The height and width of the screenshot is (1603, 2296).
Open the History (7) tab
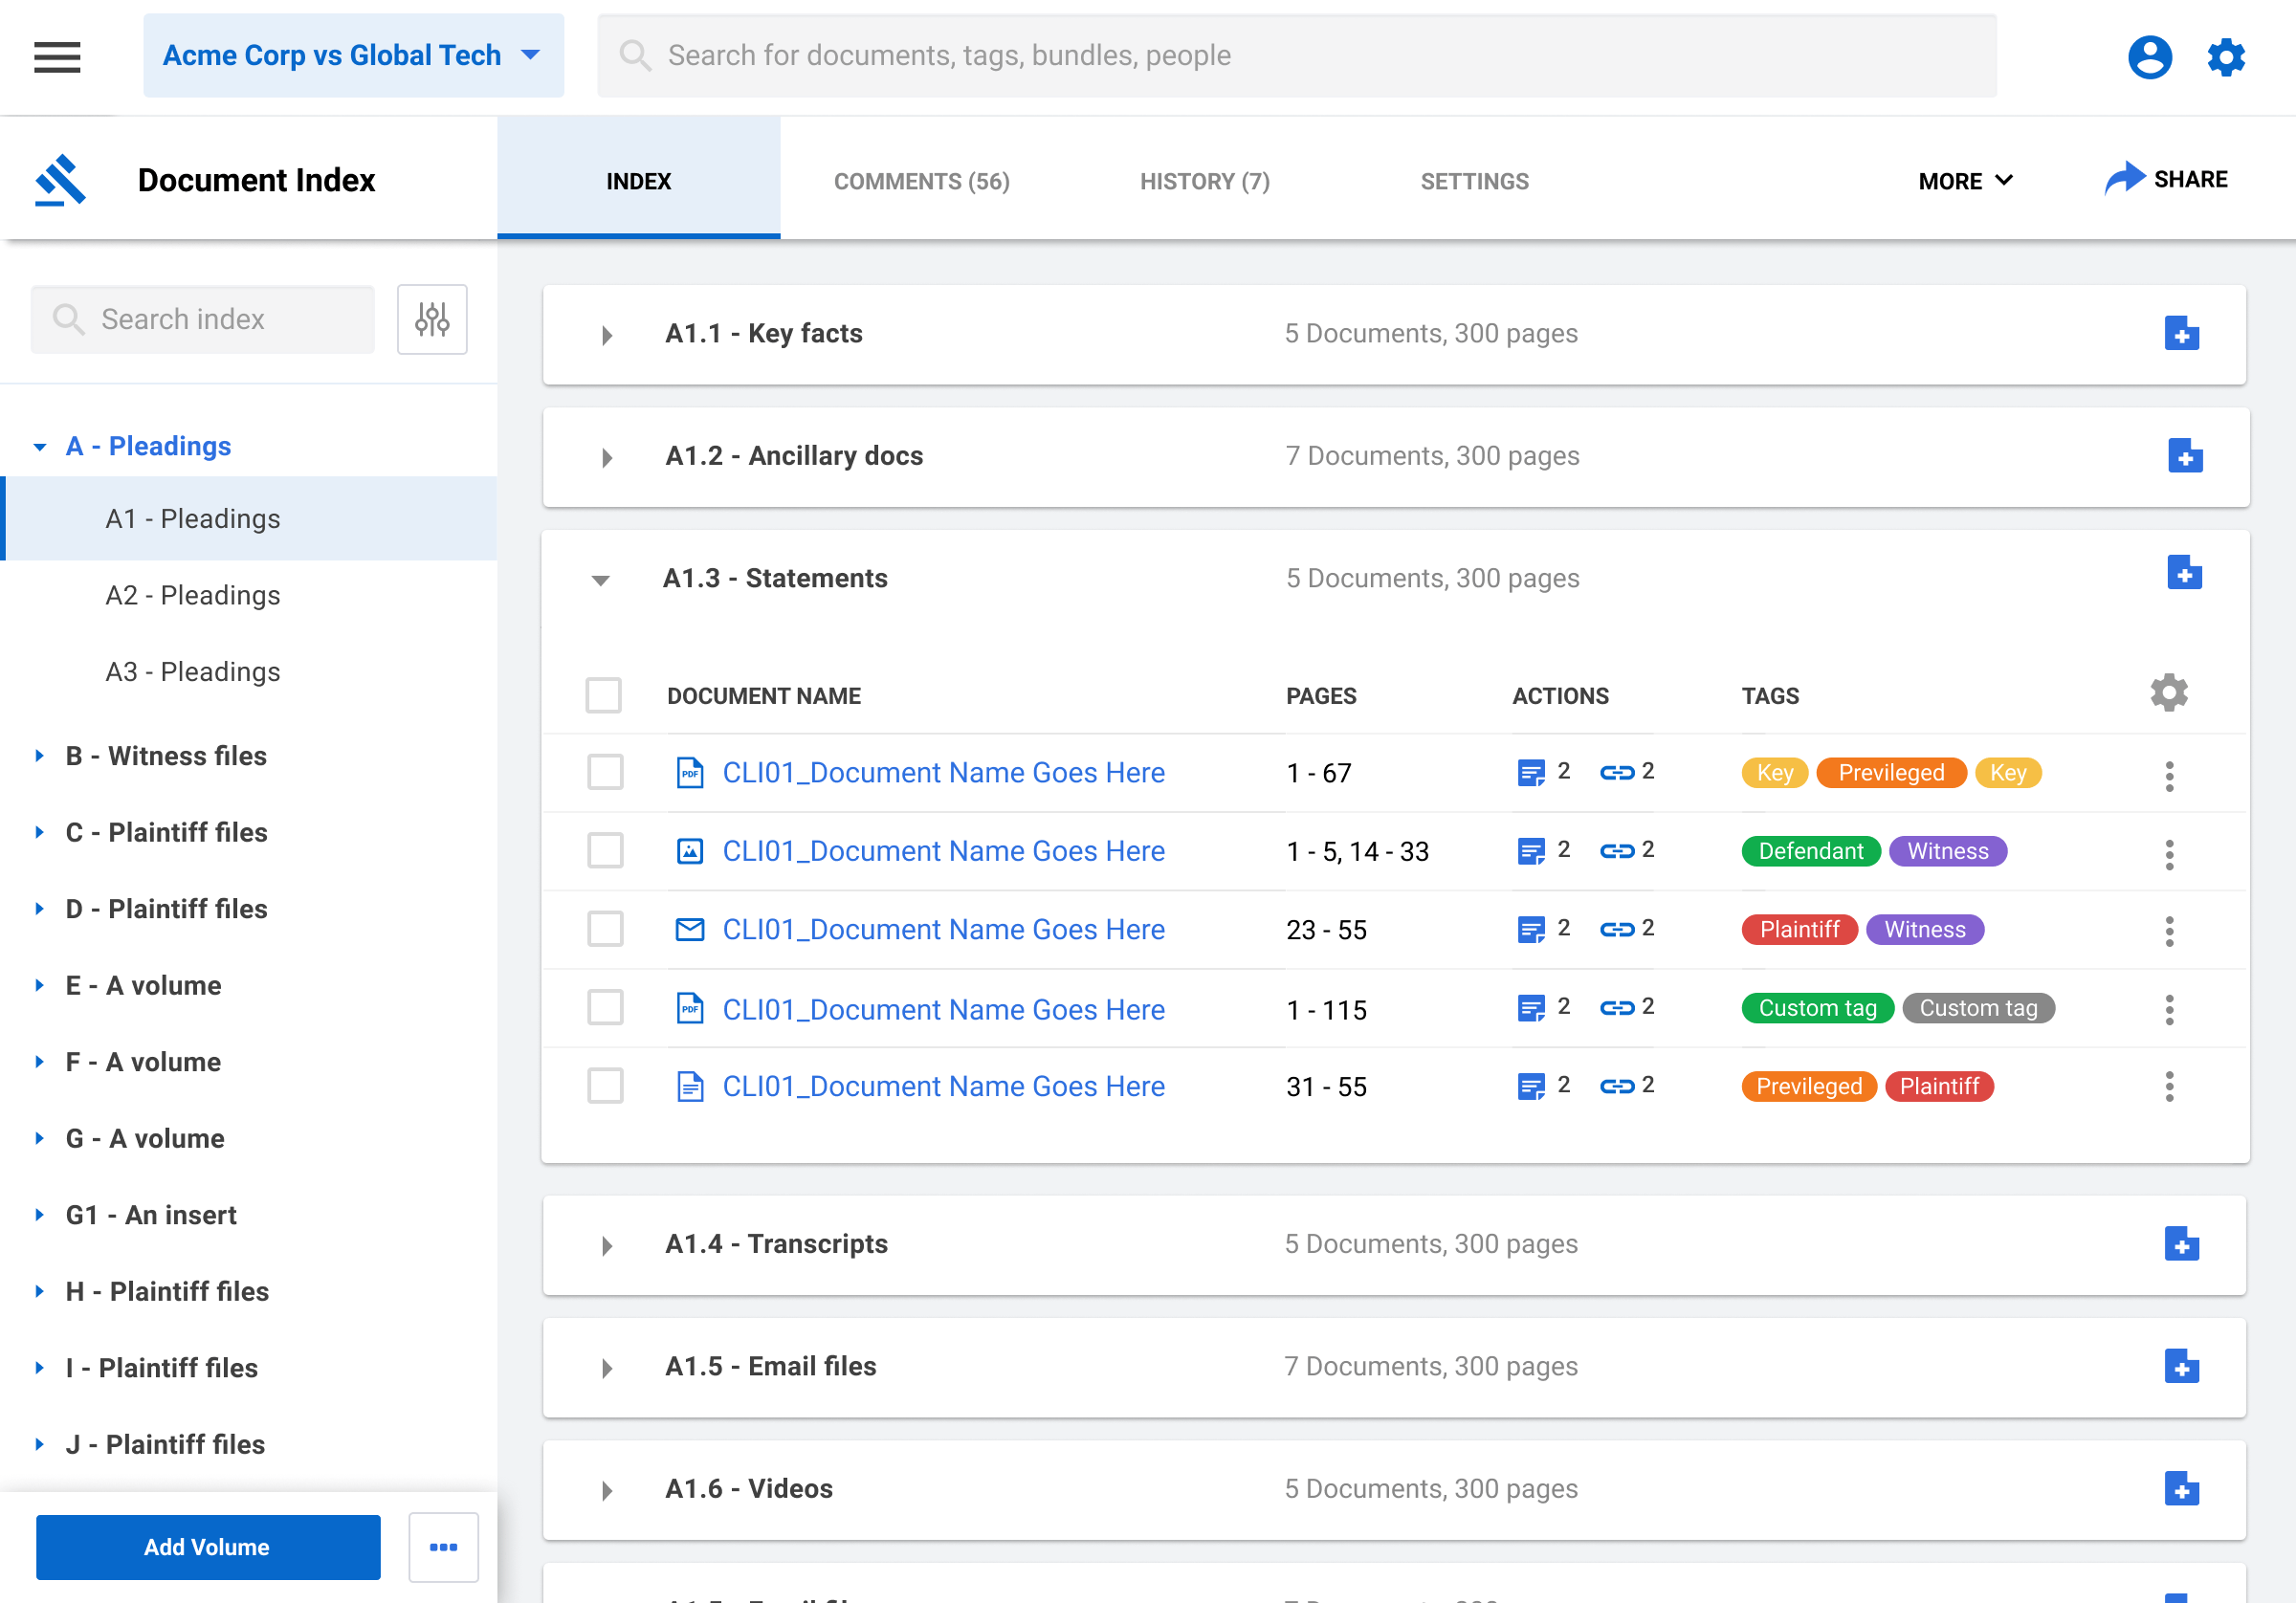[1204, 181]
